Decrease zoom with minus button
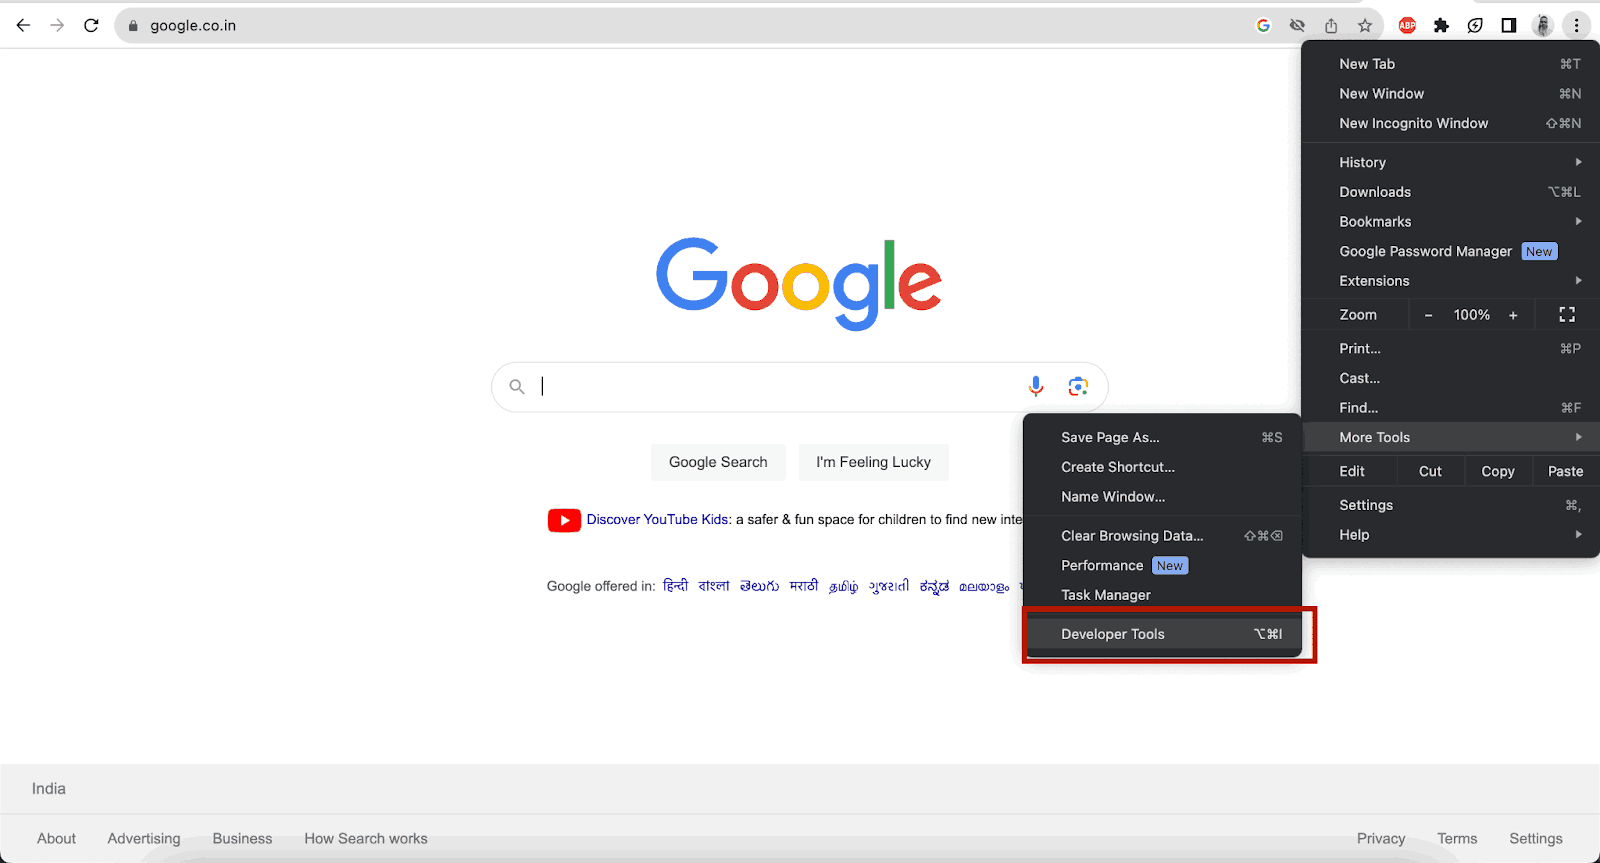Screen dimensions: 1600x863 pos(1428,315)
